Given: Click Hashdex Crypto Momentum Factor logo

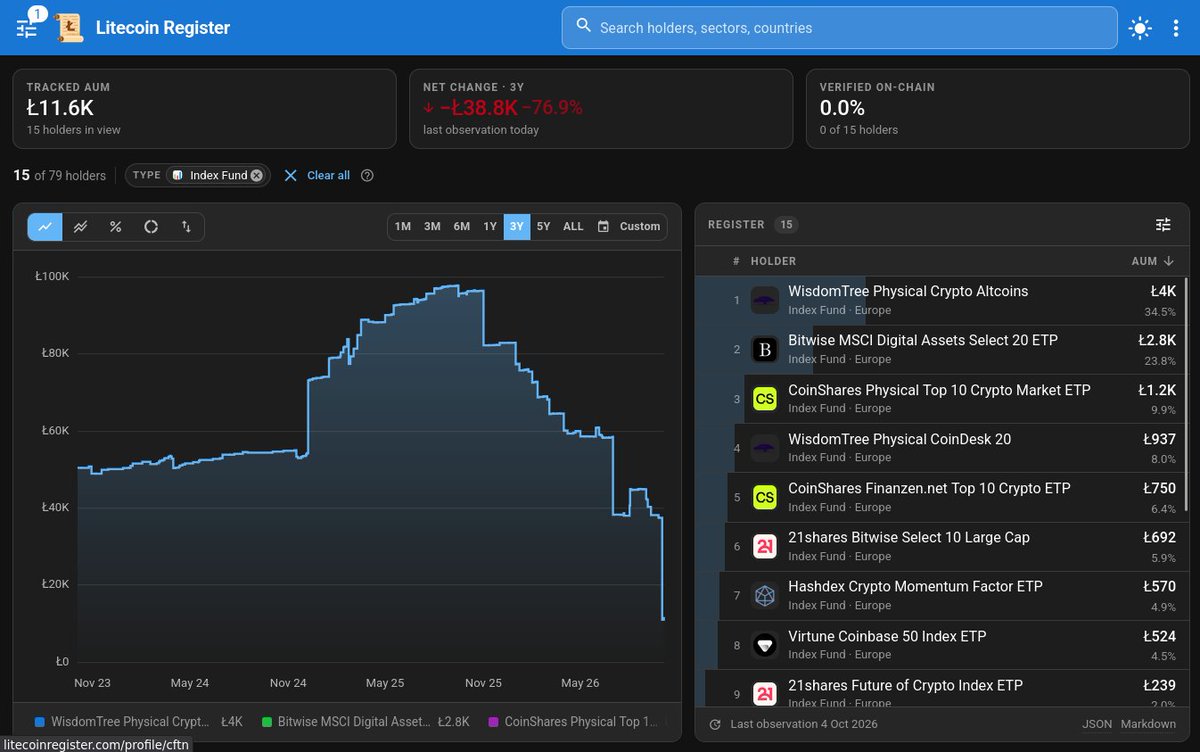Looking at the screenshot, I should click(x=765, y=596).
